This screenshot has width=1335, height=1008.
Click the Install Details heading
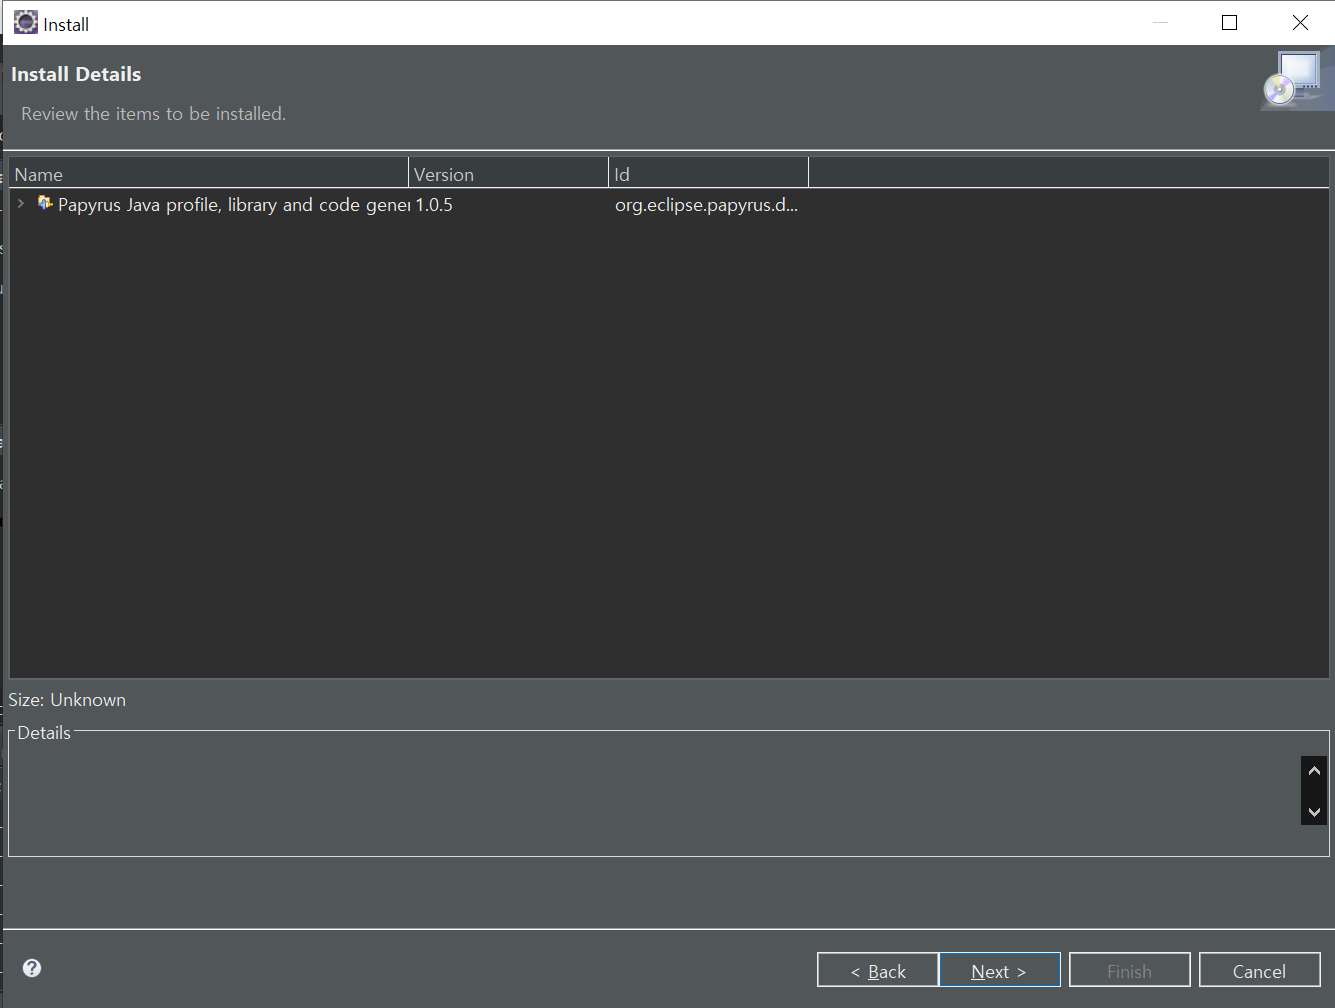(76, 74)
